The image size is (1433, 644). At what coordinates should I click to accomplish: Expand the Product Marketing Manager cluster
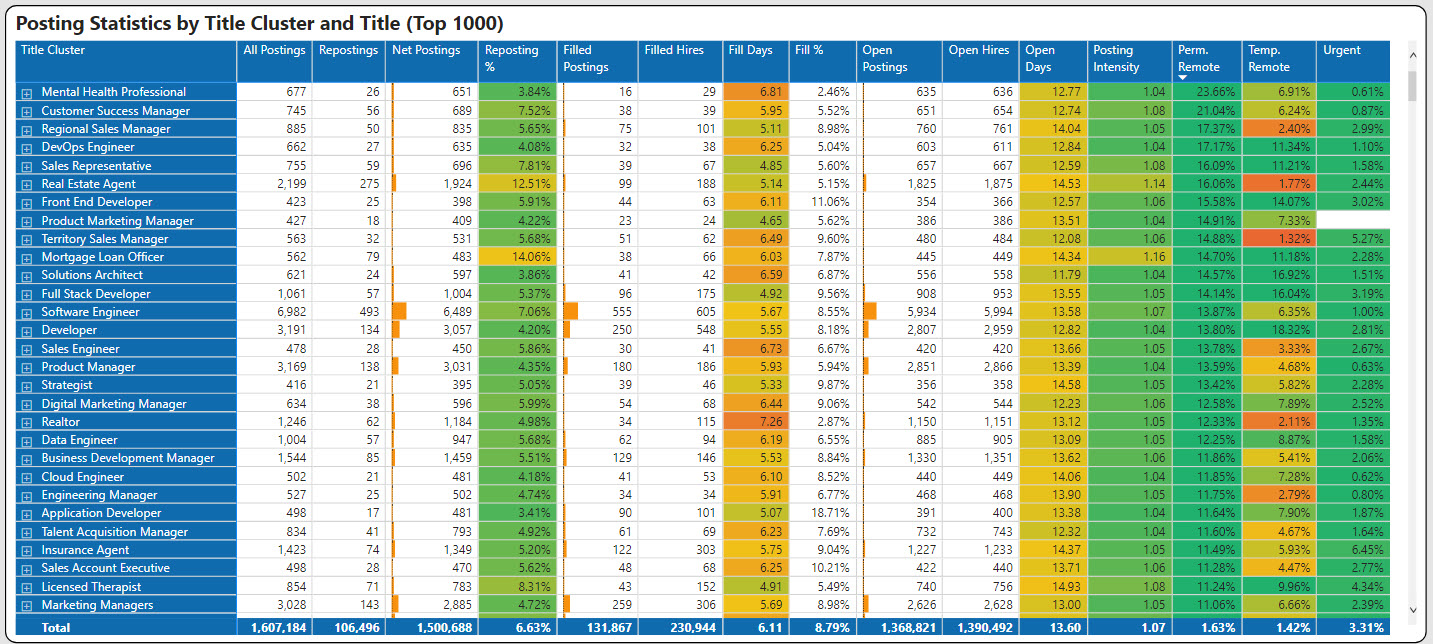click(x=27, y=221)
